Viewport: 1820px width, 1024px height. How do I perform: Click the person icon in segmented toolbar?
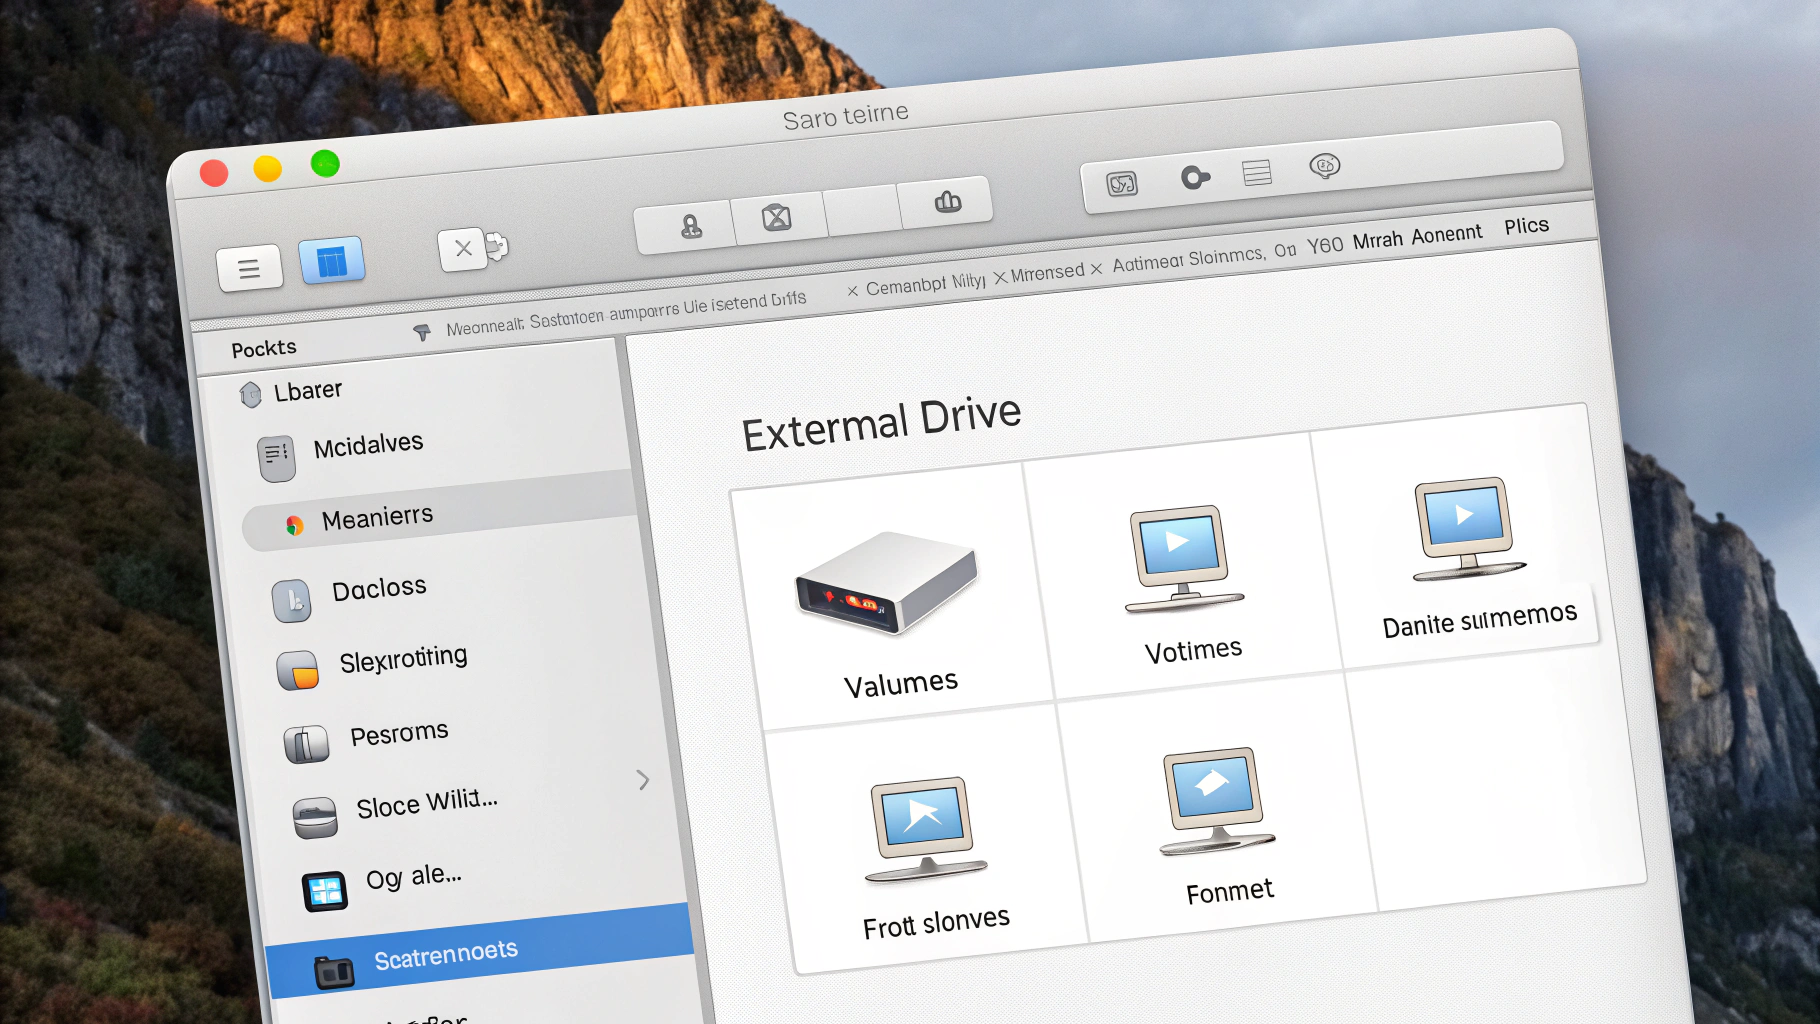(690, 226)
